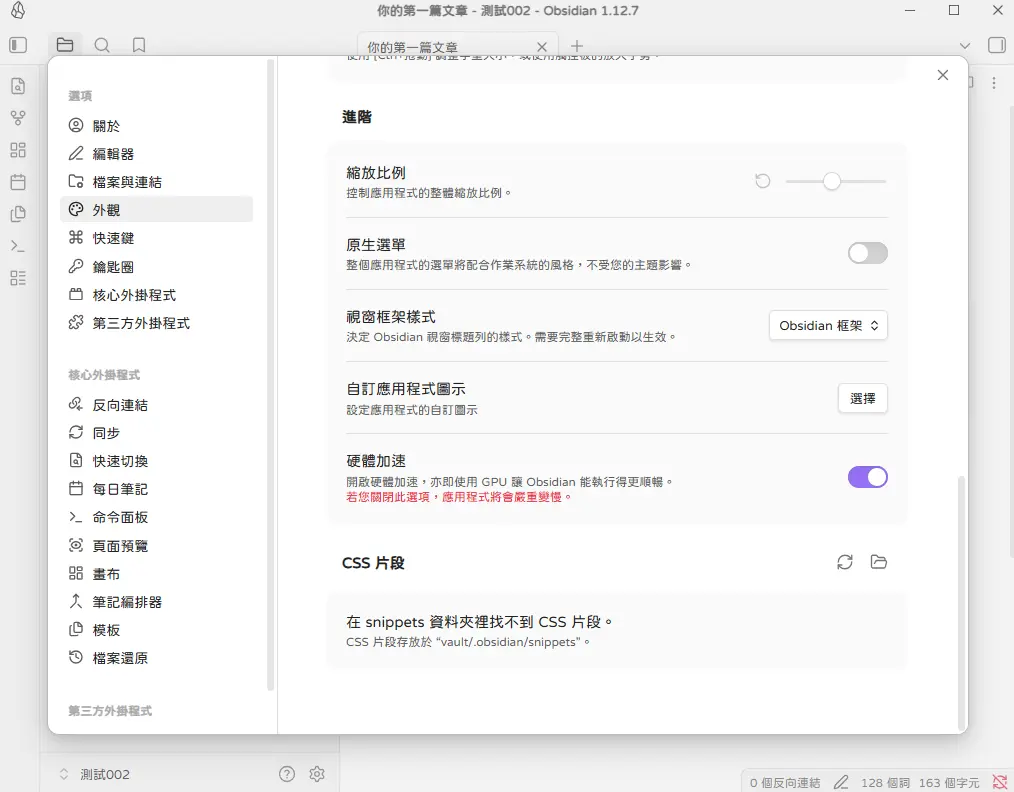Screen dimensions: 1014x792
Task: Click 選擇 button for custom app icon
Action: point(862,398)
